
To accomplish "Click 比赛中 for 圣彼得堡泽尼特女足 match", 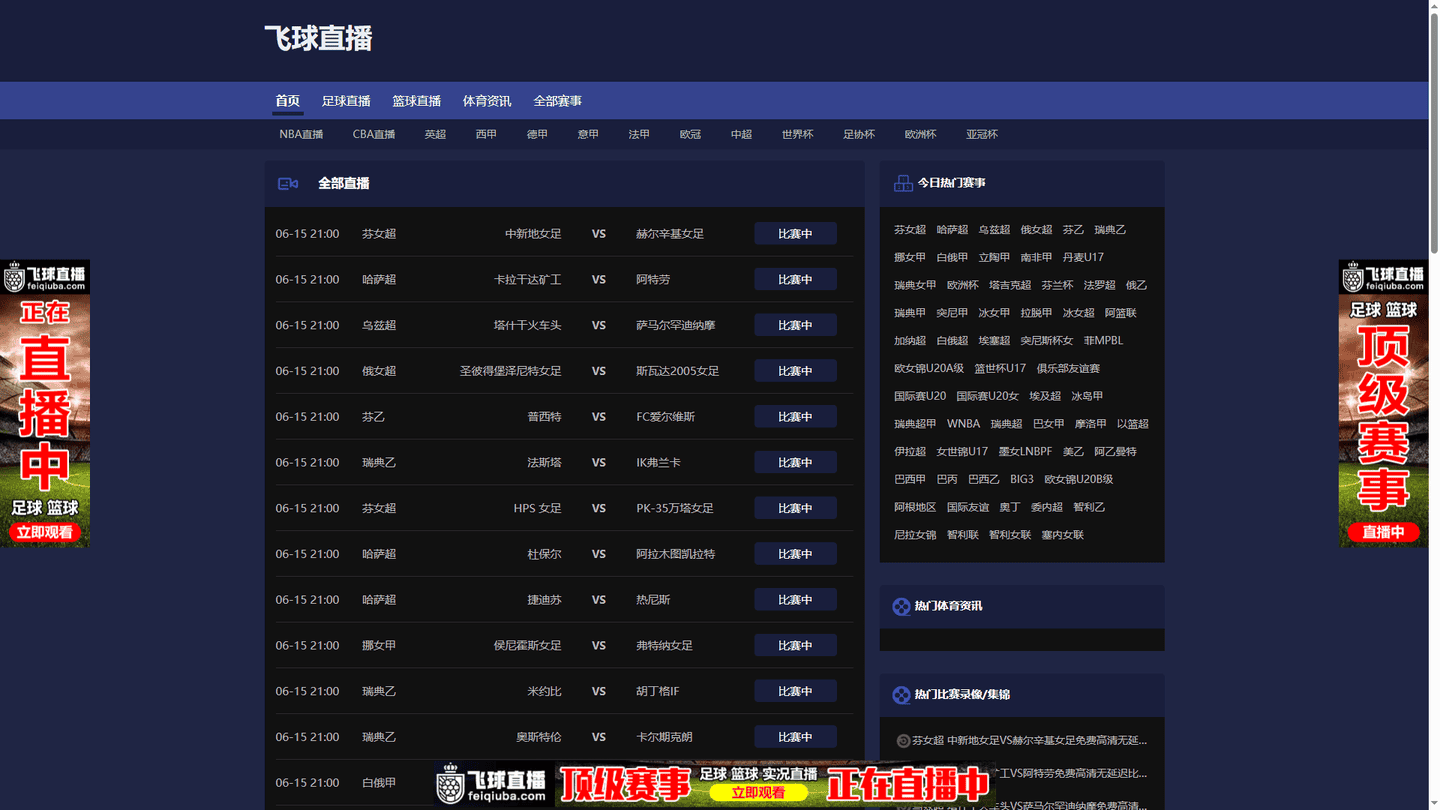I will (795, 371).
